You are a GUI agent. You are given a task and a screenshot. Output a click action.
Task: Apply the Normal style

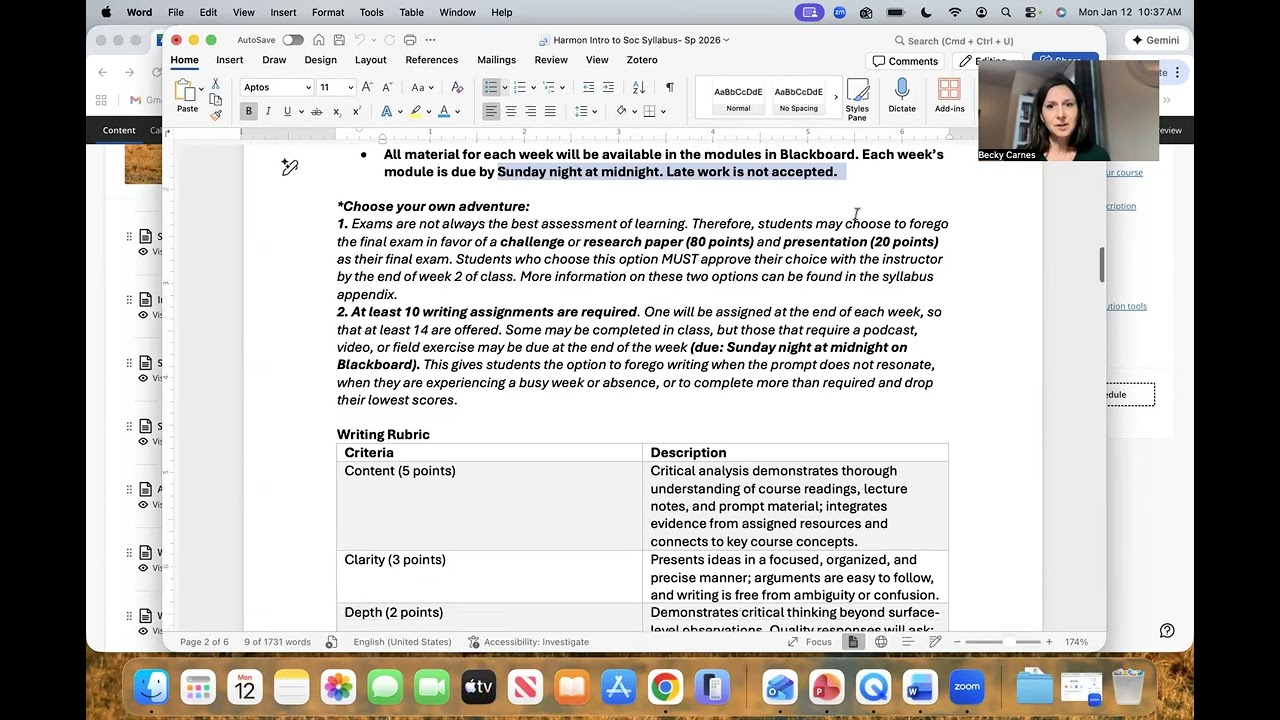coord(738,98)
